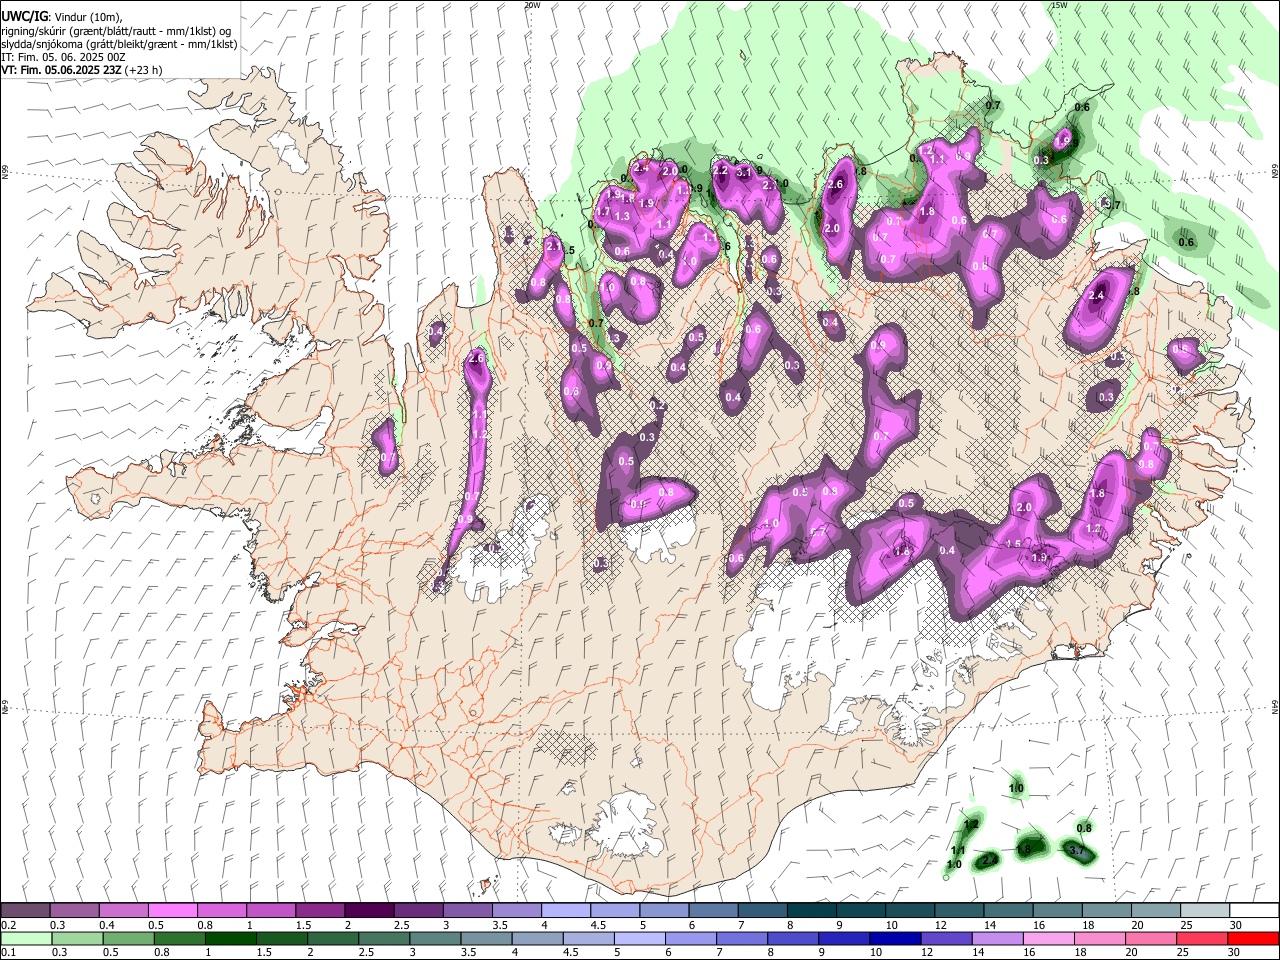Click the '15W' longitude label
1280x960 pixels.
point(1059,5)
